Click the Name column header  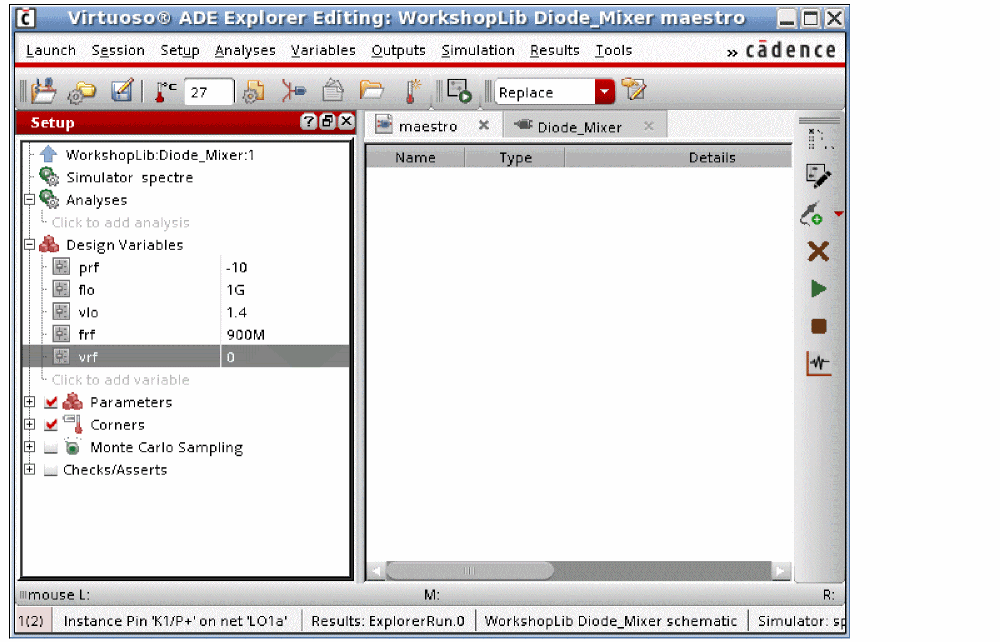(415, 157)
